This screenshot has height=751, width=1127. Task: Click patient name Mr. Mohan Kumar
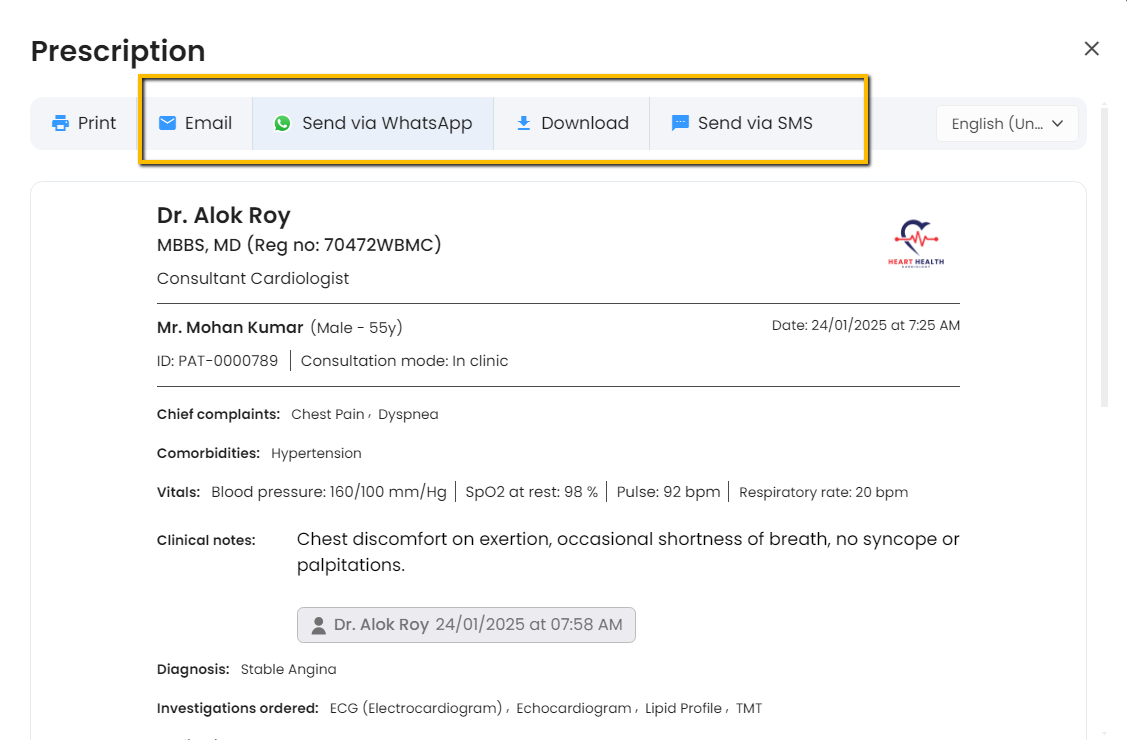(230, 328)
